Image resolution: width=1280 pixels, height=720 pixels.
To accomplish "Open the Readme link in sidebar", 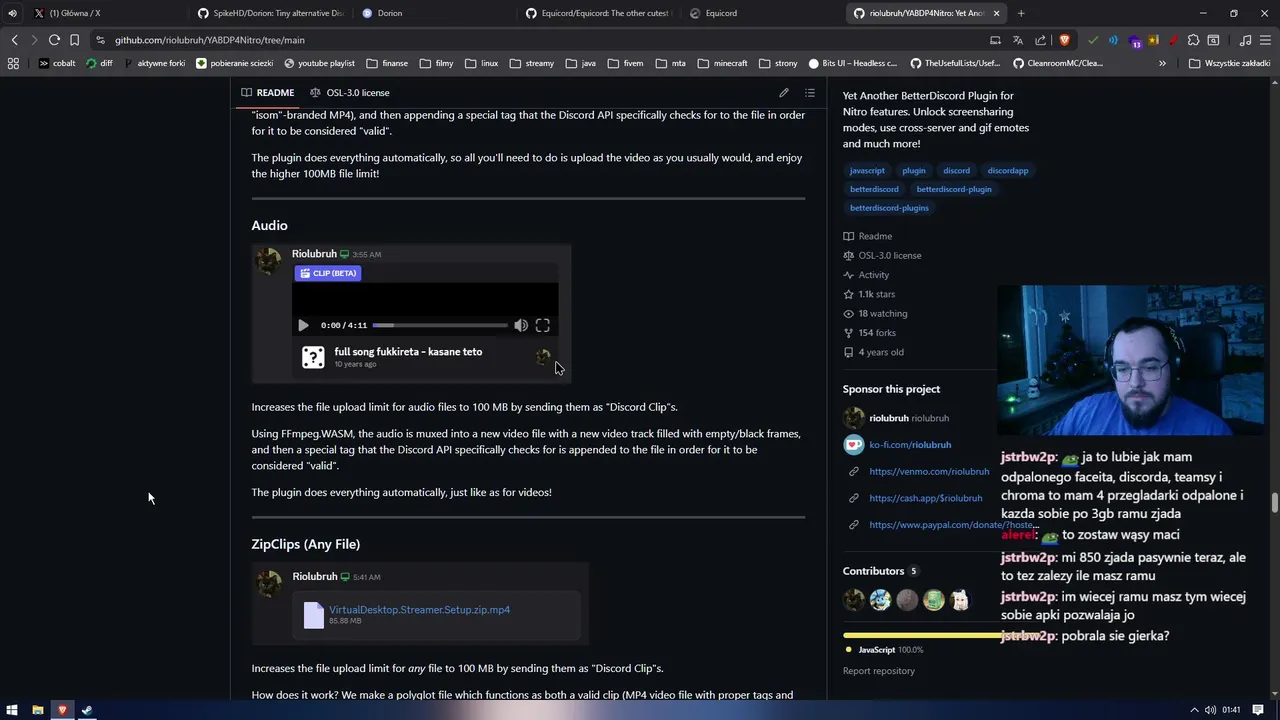I will 867,236.
